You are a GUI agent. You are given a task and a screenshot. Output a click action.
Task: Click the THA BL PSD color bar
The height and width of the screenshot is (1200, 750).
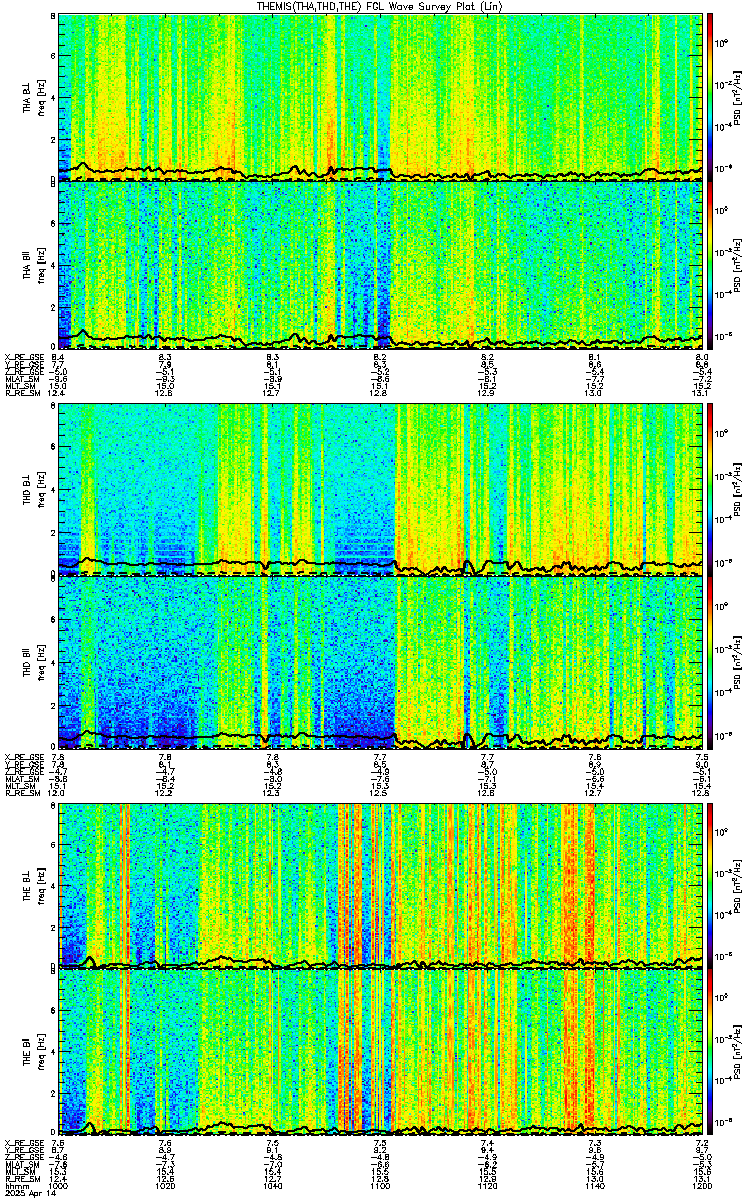pyautogui.click(x=710, y=97)
